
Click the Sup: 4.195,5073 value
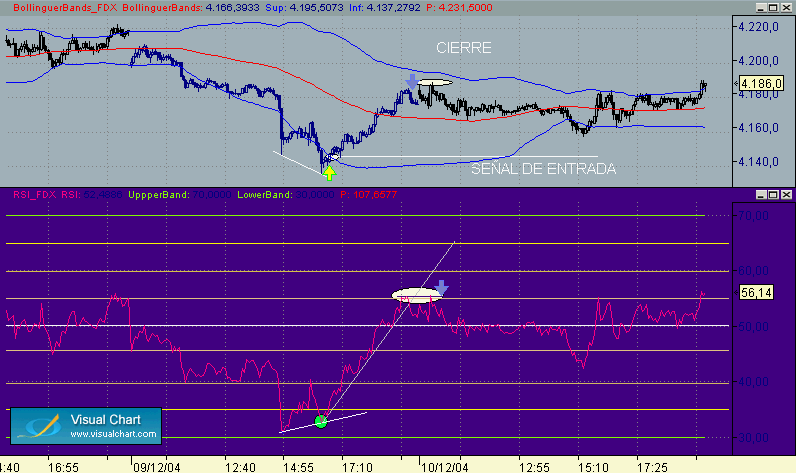pos(304,8)
